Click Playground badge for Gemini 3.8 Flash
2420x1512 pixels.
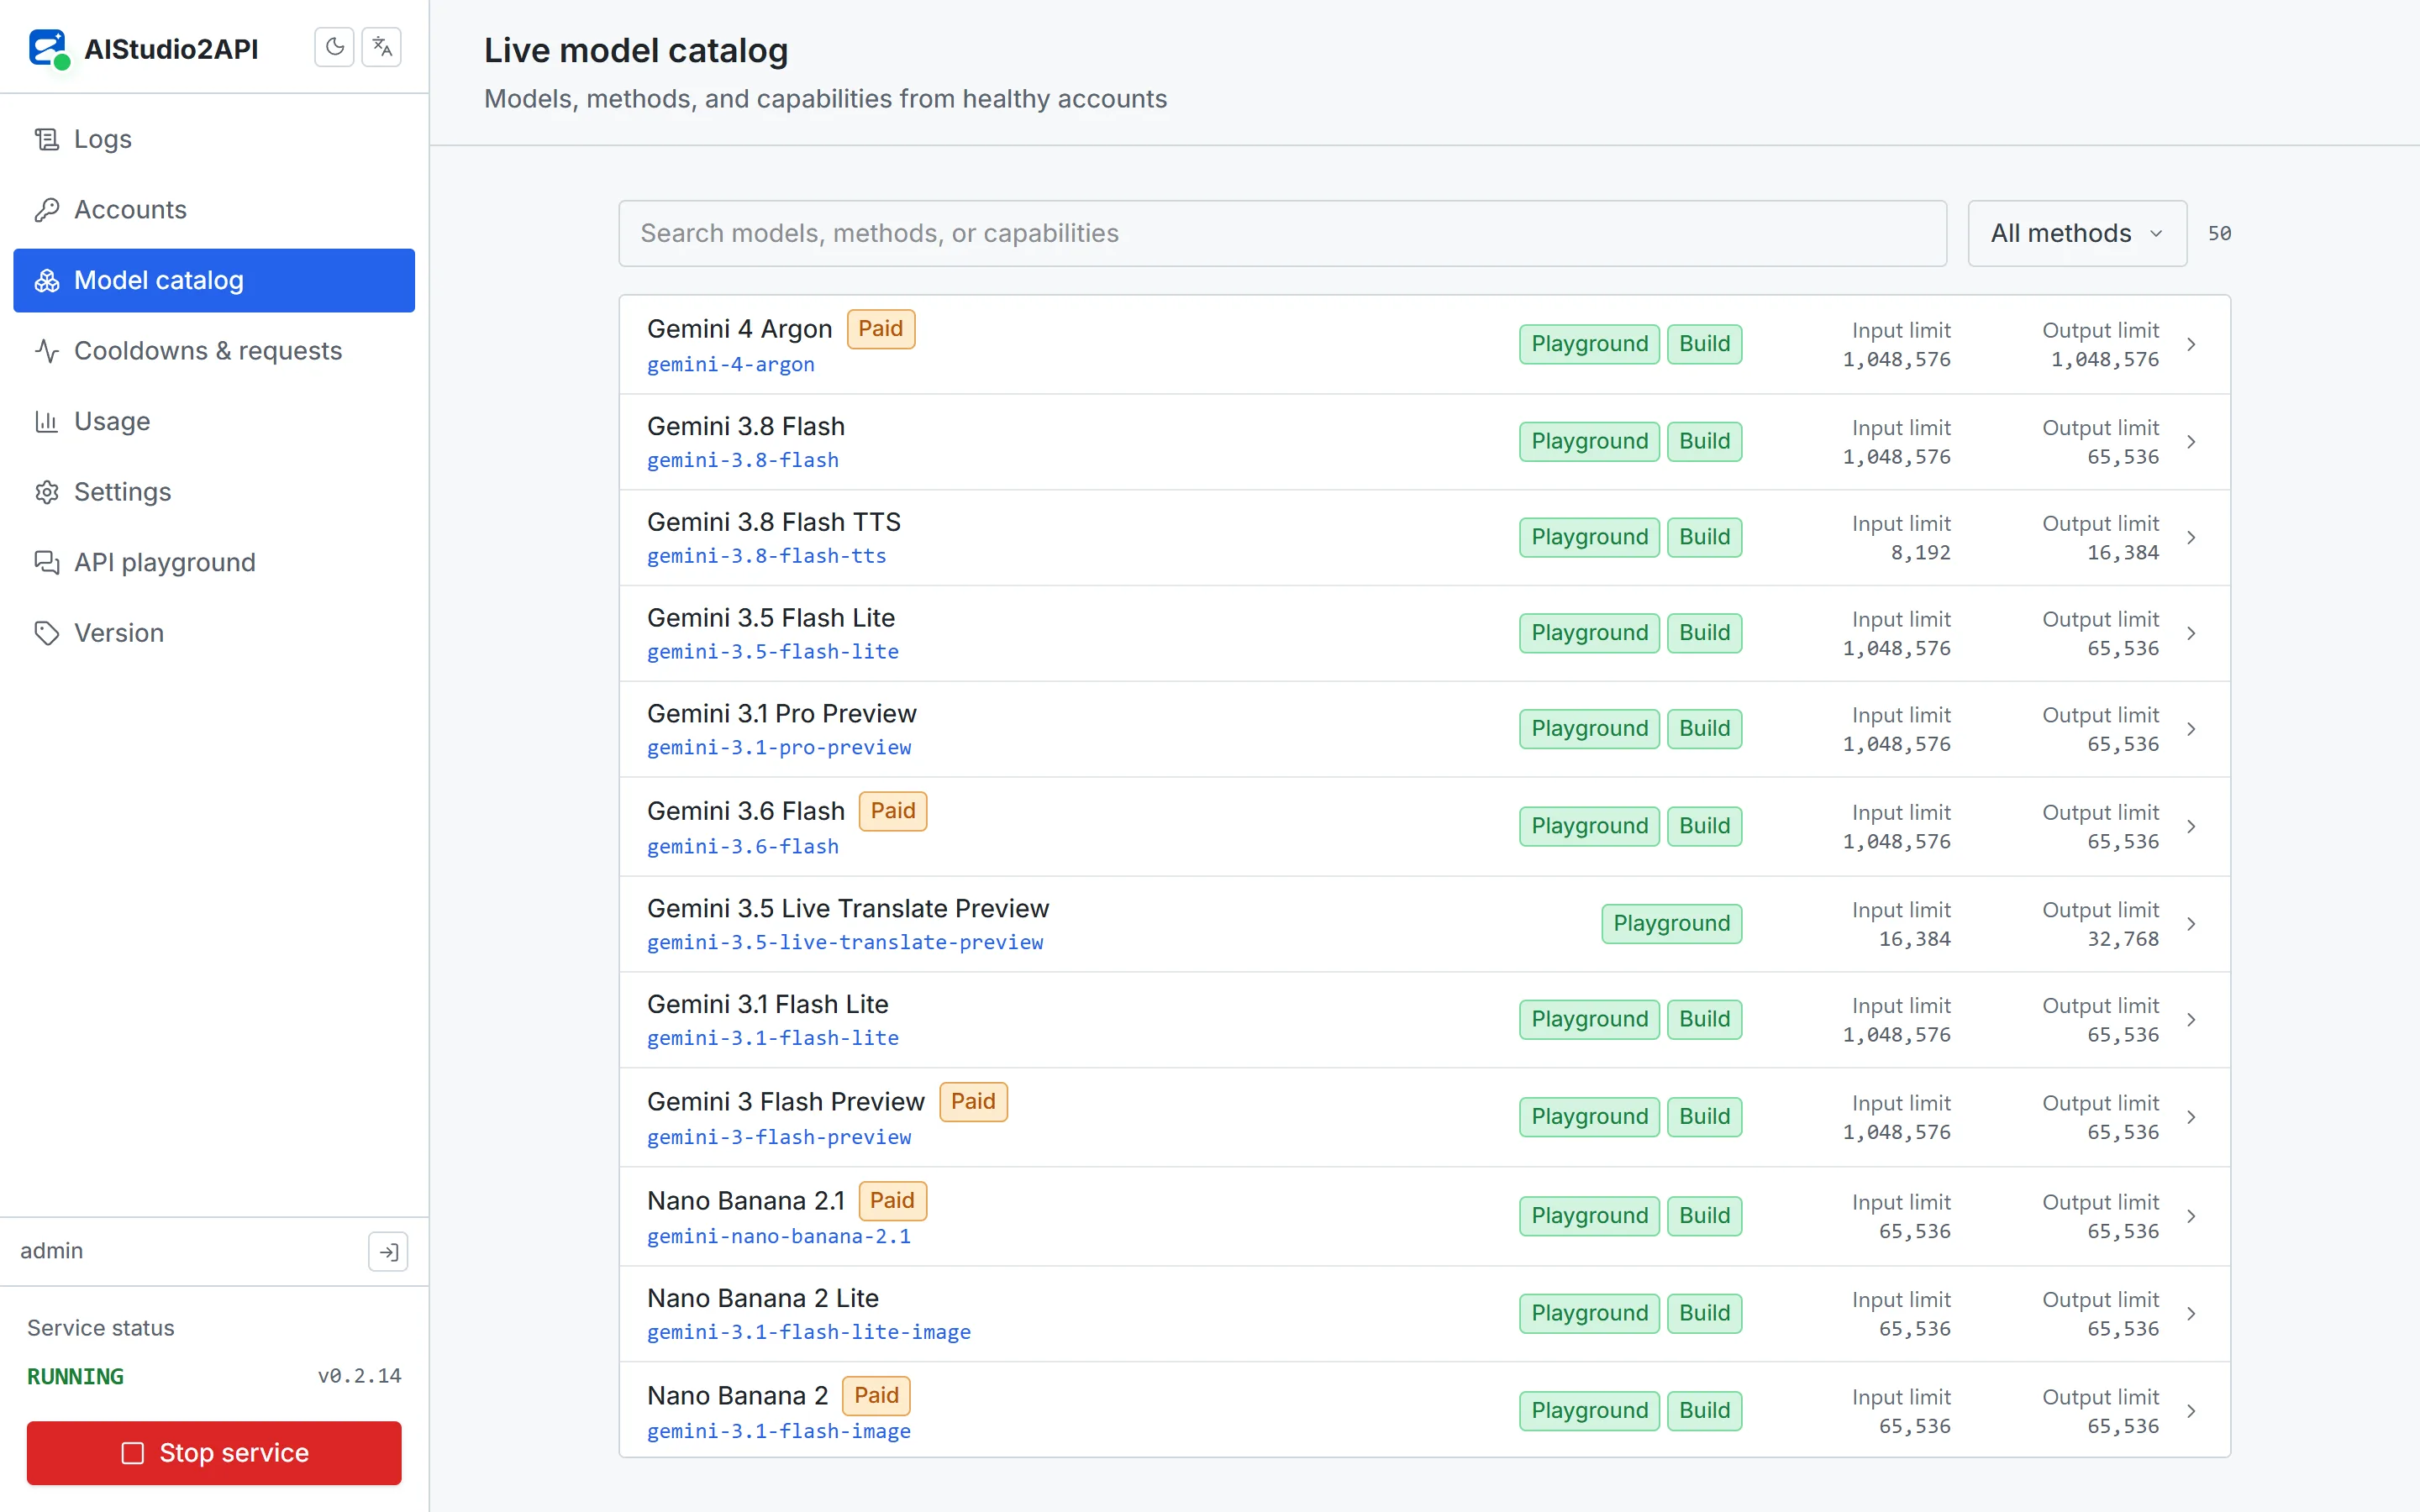click(1589, 441)
